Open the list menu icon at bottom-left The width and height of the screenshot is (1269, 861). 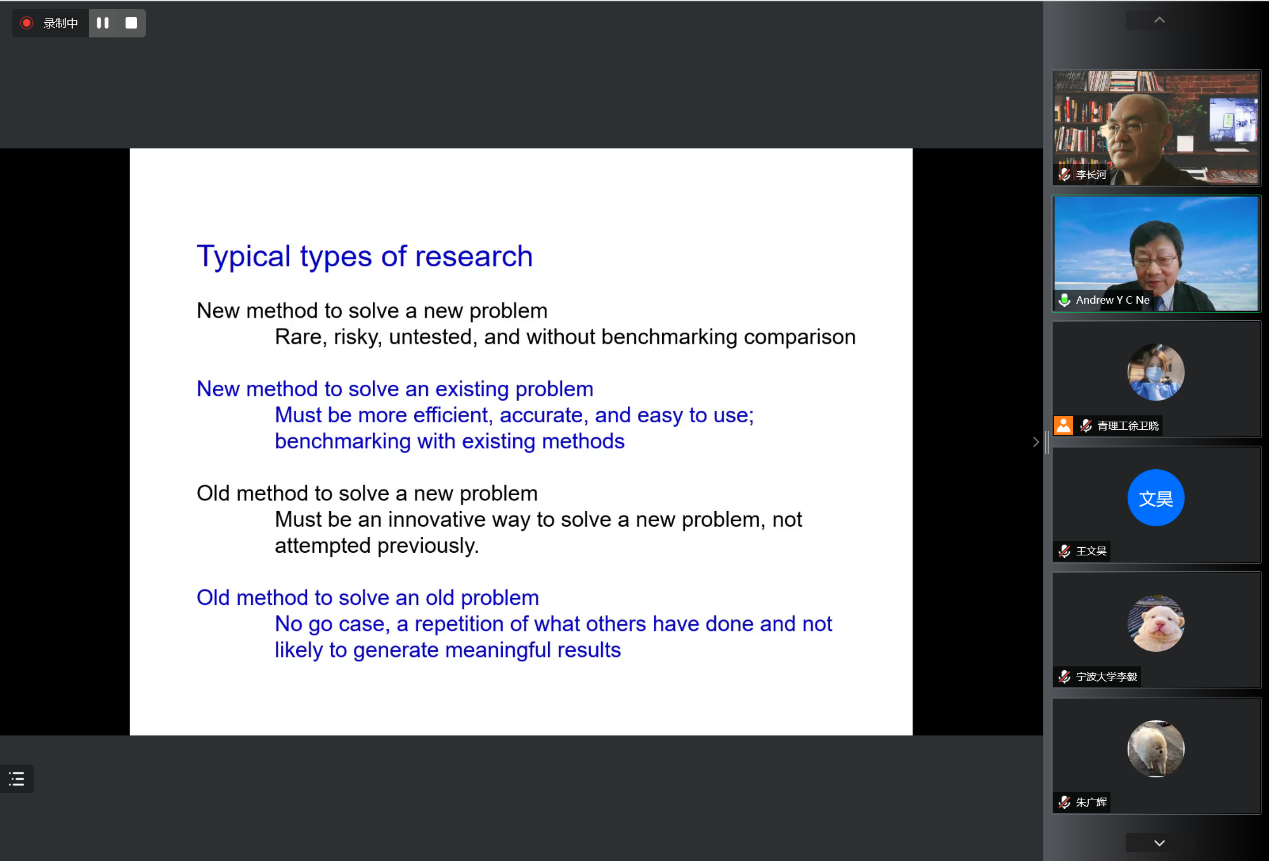point(17,779)
